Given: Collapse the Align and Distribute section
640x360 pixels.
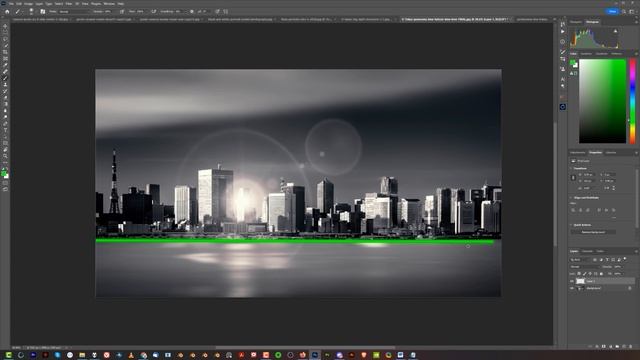Looking at the screenshot, I should pos(571,198).
